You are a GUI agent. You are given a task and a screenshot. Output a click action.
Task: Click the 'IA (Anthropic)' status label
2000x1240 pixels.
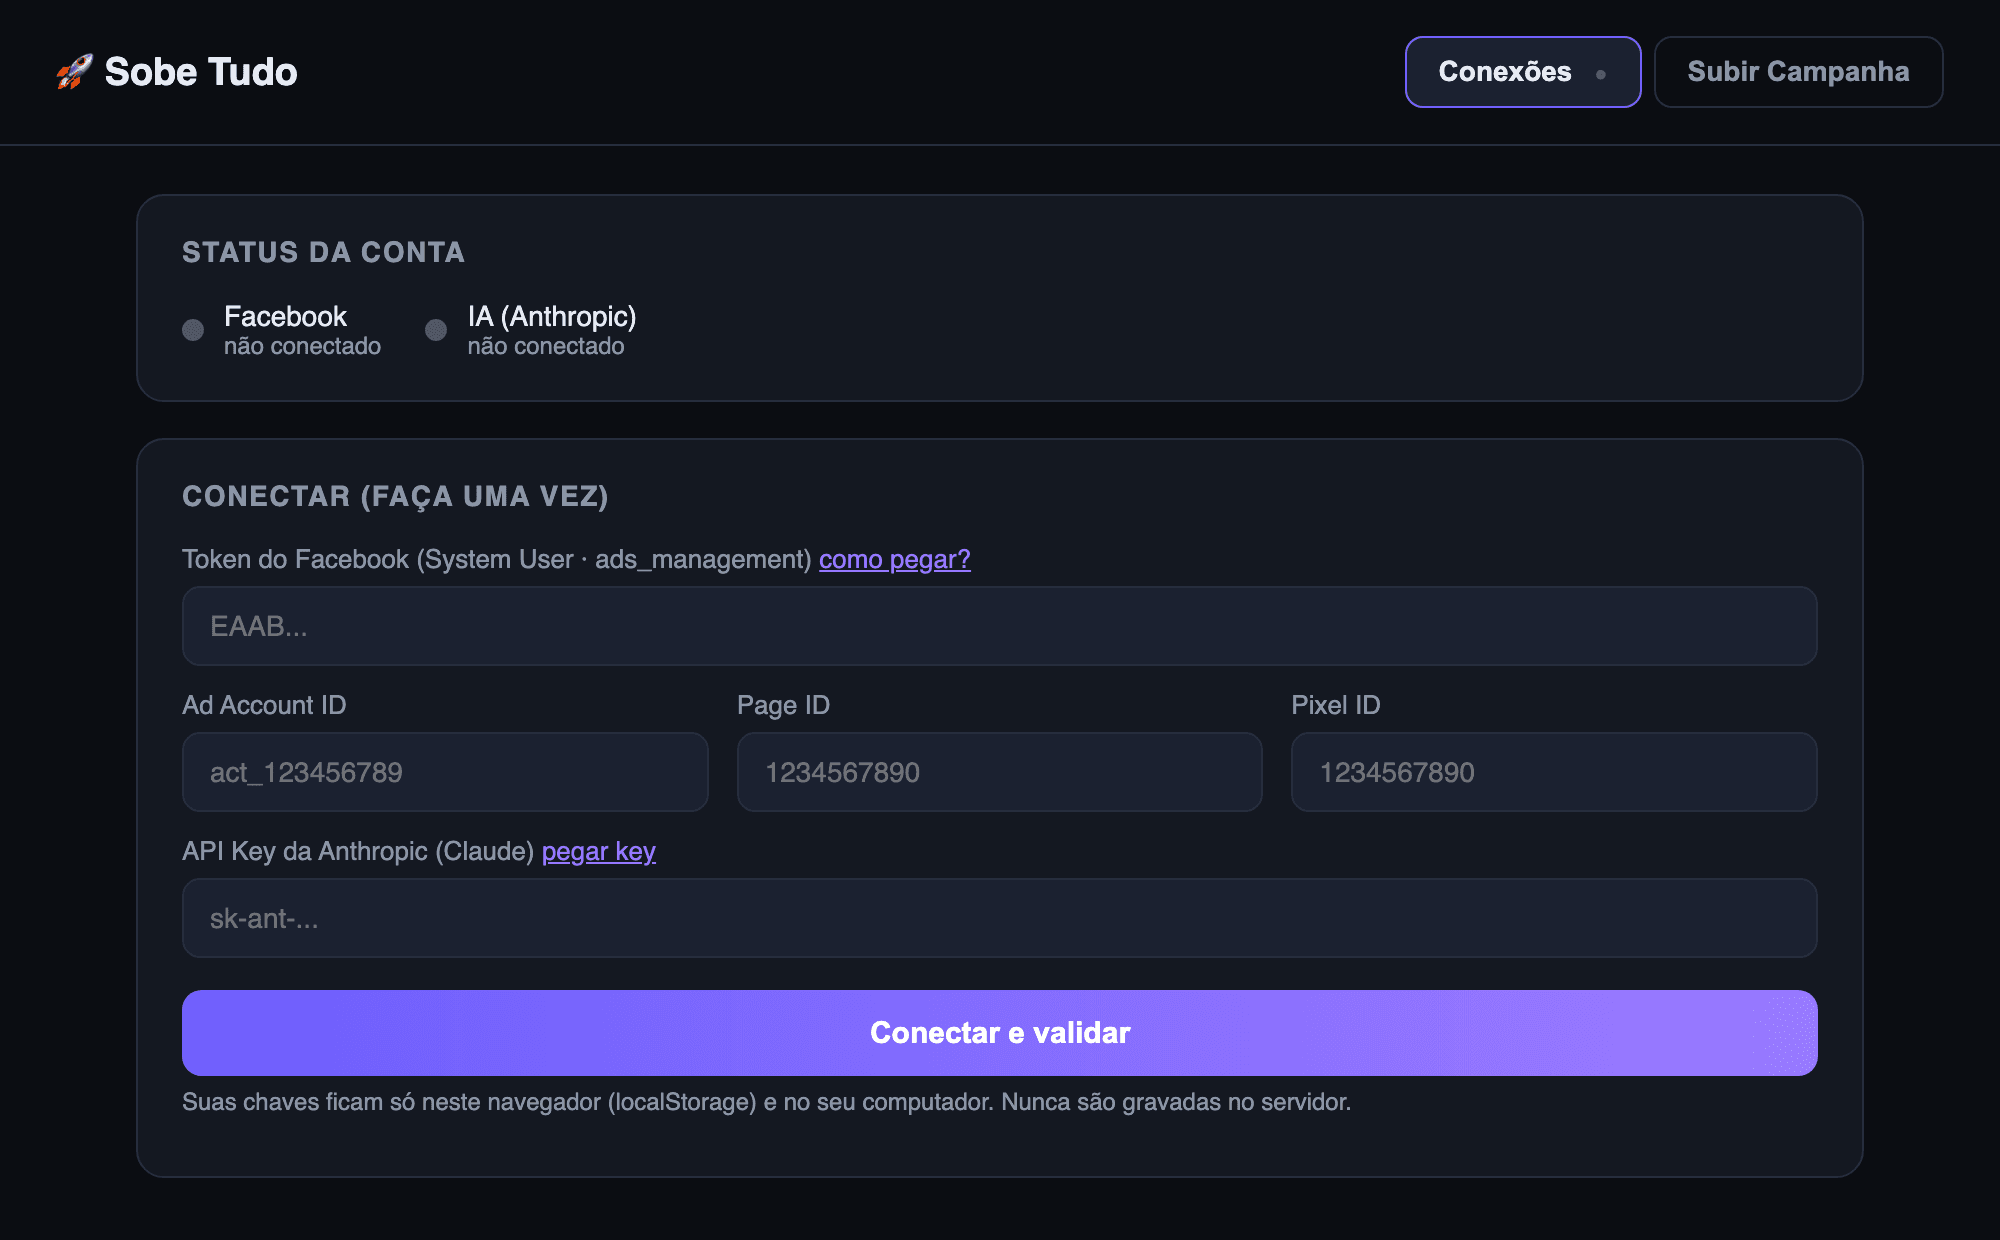pyautogui.click(x=552, y=316)
